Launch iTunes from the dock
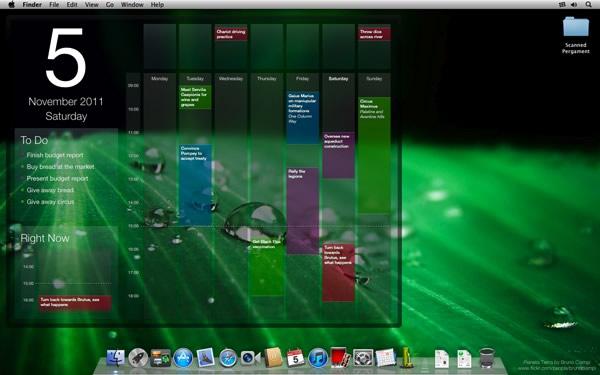 [318, 358]
